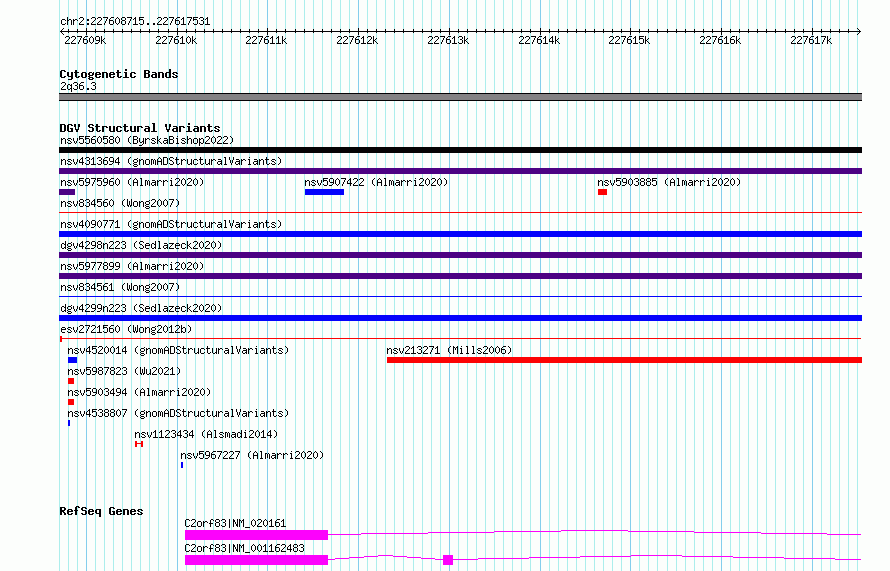The width and height of the screenshot is (890, 571).
Task: Open the dgv4298n223 (Sedlazeck2020) label
Action: [x=141, y=245]
